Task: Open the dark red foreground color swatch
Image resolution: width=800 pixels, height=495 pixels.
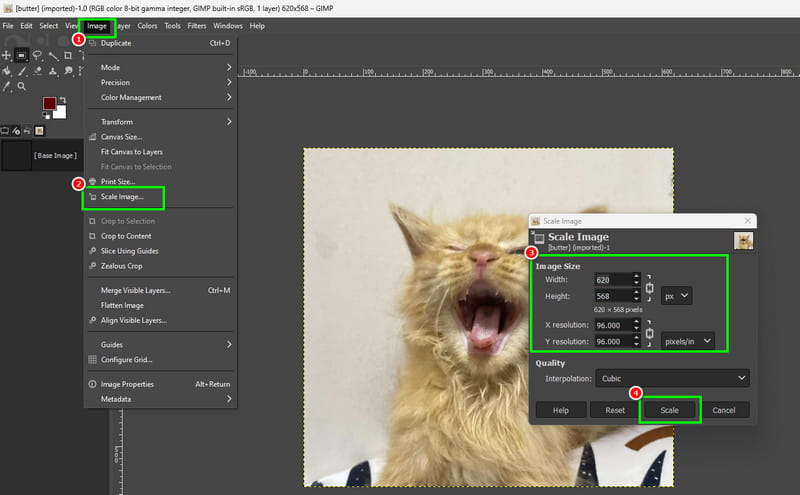Action: click(x=49, y=104)
